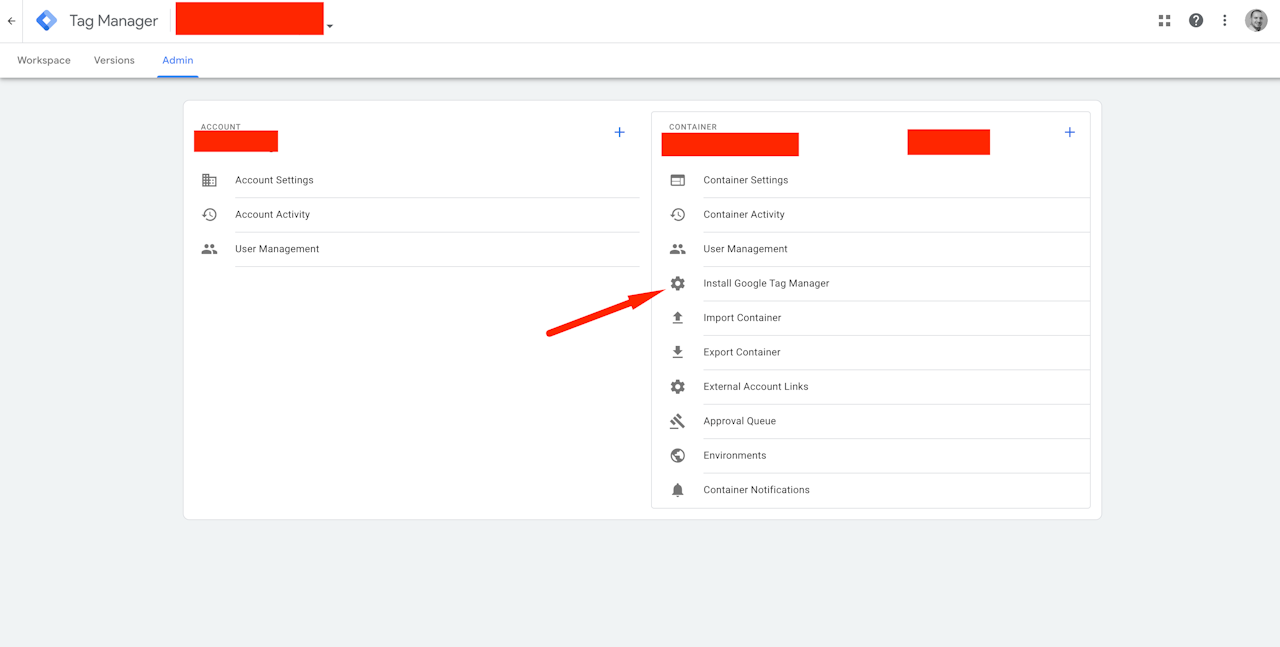Screen dimensions: 1280x647
Task: Open Account Settings
Action: (274, 180)
